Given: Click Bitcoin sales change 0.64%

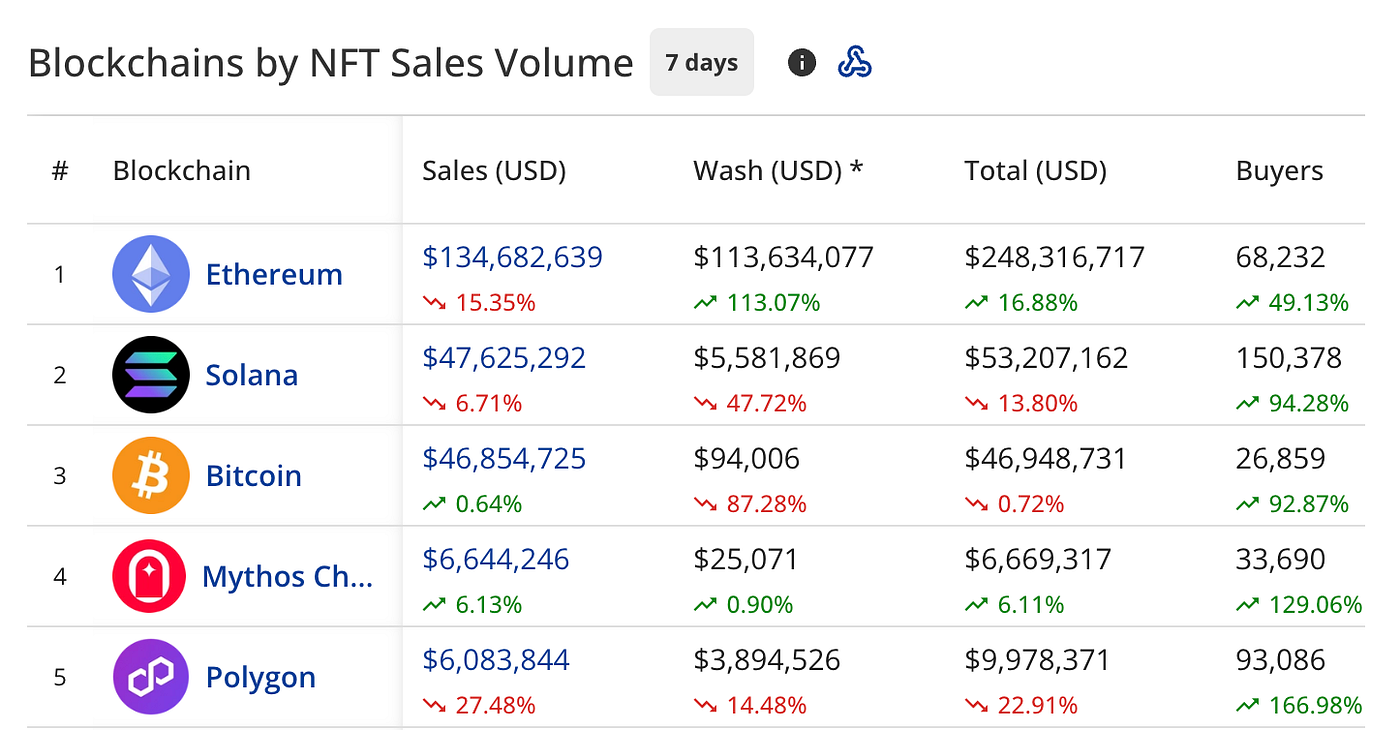Looking at the screenshot, I should coord(472,504).
